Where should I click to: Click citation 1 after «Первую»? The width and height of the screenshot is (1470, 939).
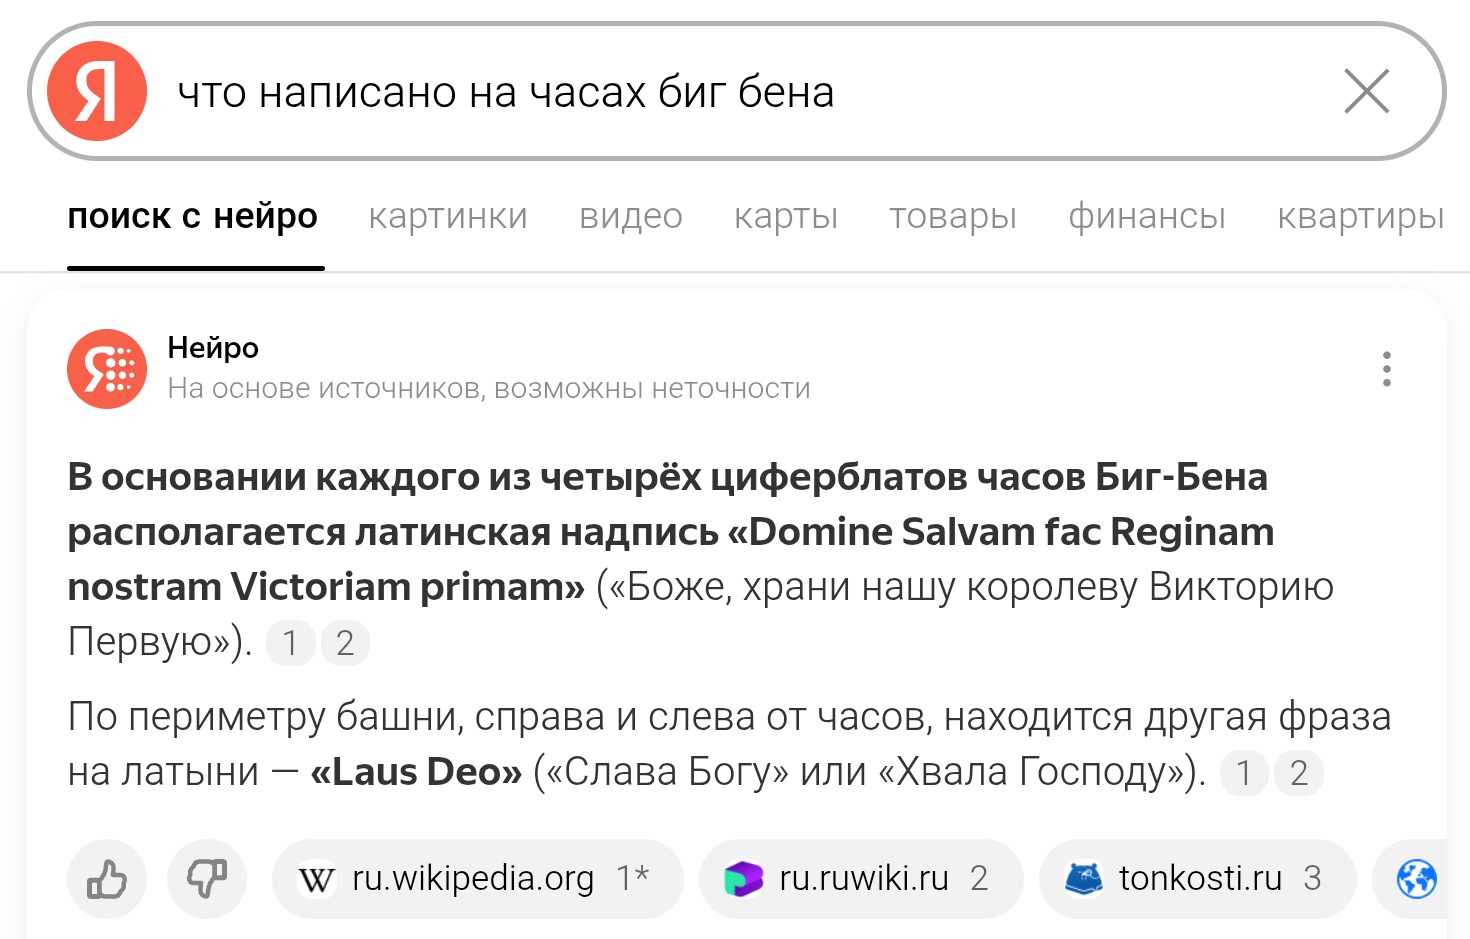(290, 643)
